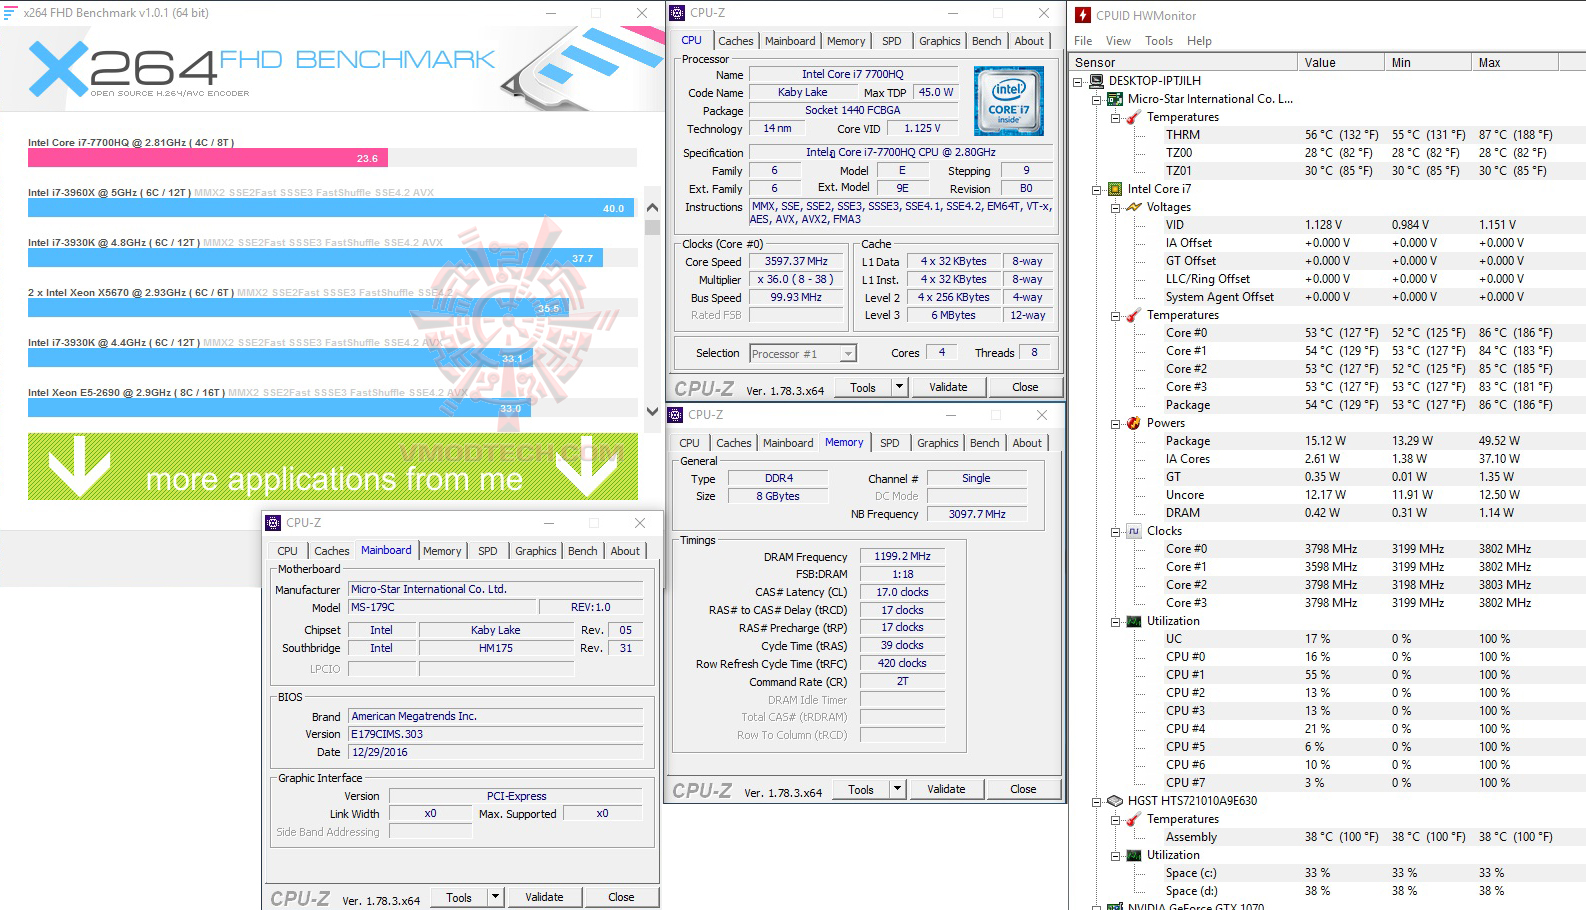Click the Powers flame icon in HWMonitor

(1133, 423)
